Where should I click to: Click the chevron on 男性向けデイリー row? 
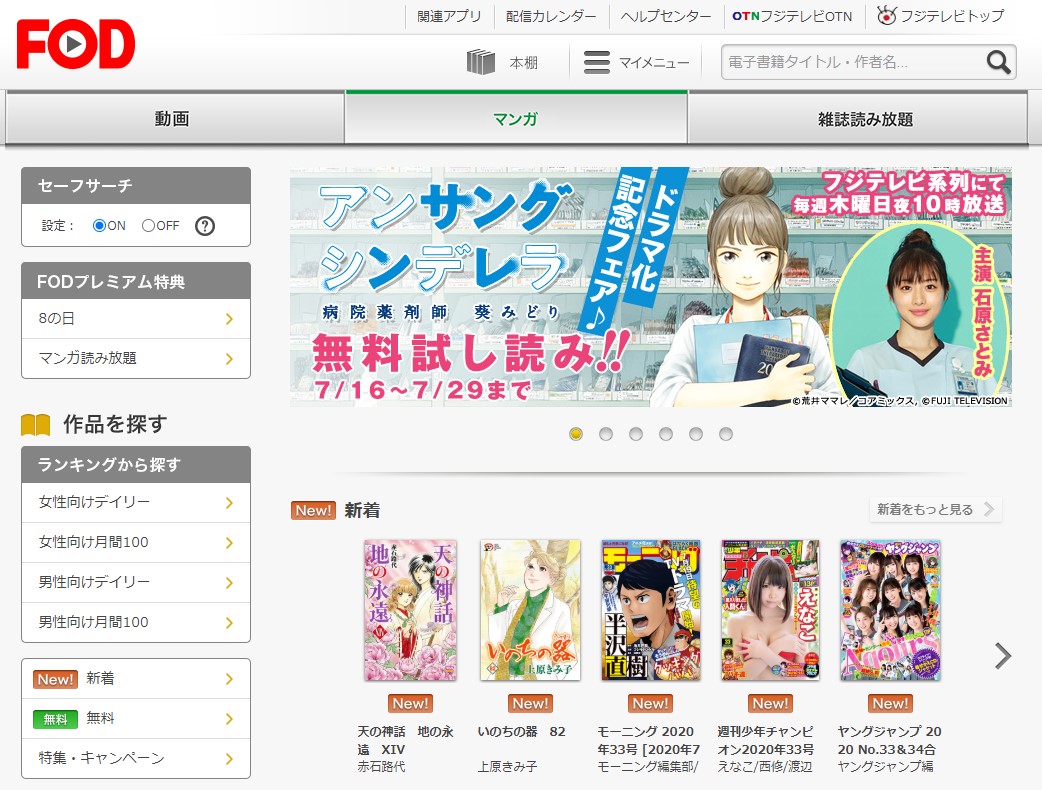coord(229,583)
